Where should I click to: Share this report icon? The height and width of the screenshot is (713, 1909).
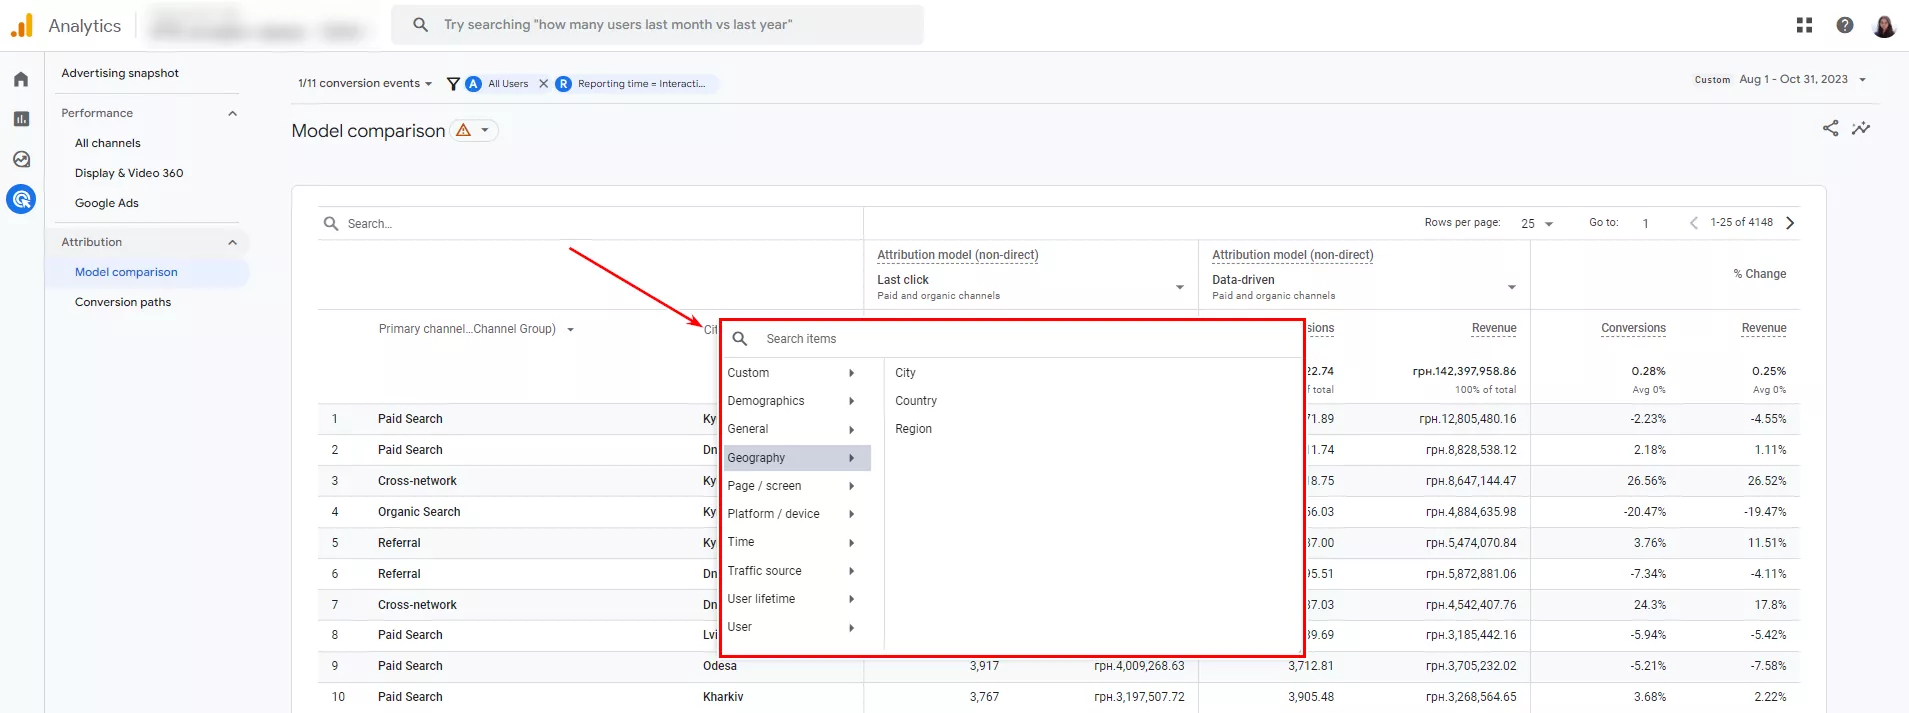click(1830, 128)
